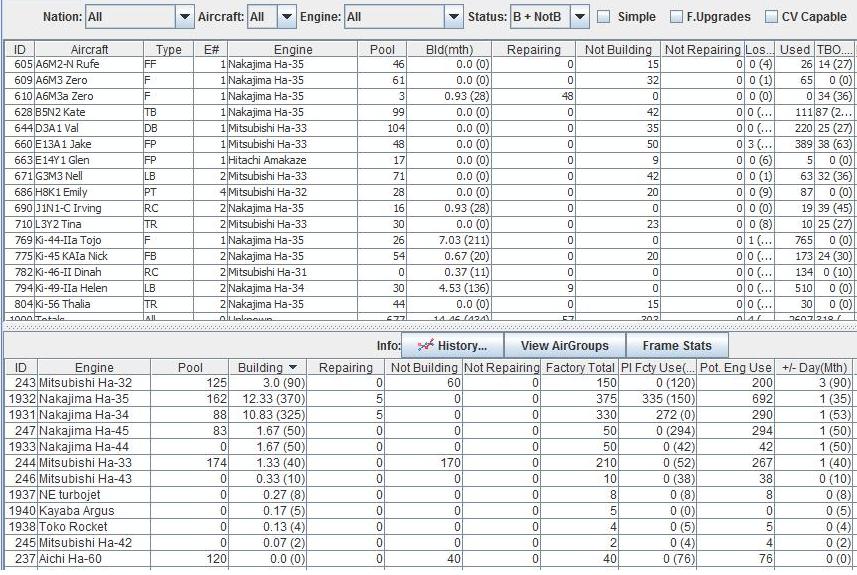Click aircraft table Repairing column header
This screenshot has width=857, height=575.
point(534,50)
